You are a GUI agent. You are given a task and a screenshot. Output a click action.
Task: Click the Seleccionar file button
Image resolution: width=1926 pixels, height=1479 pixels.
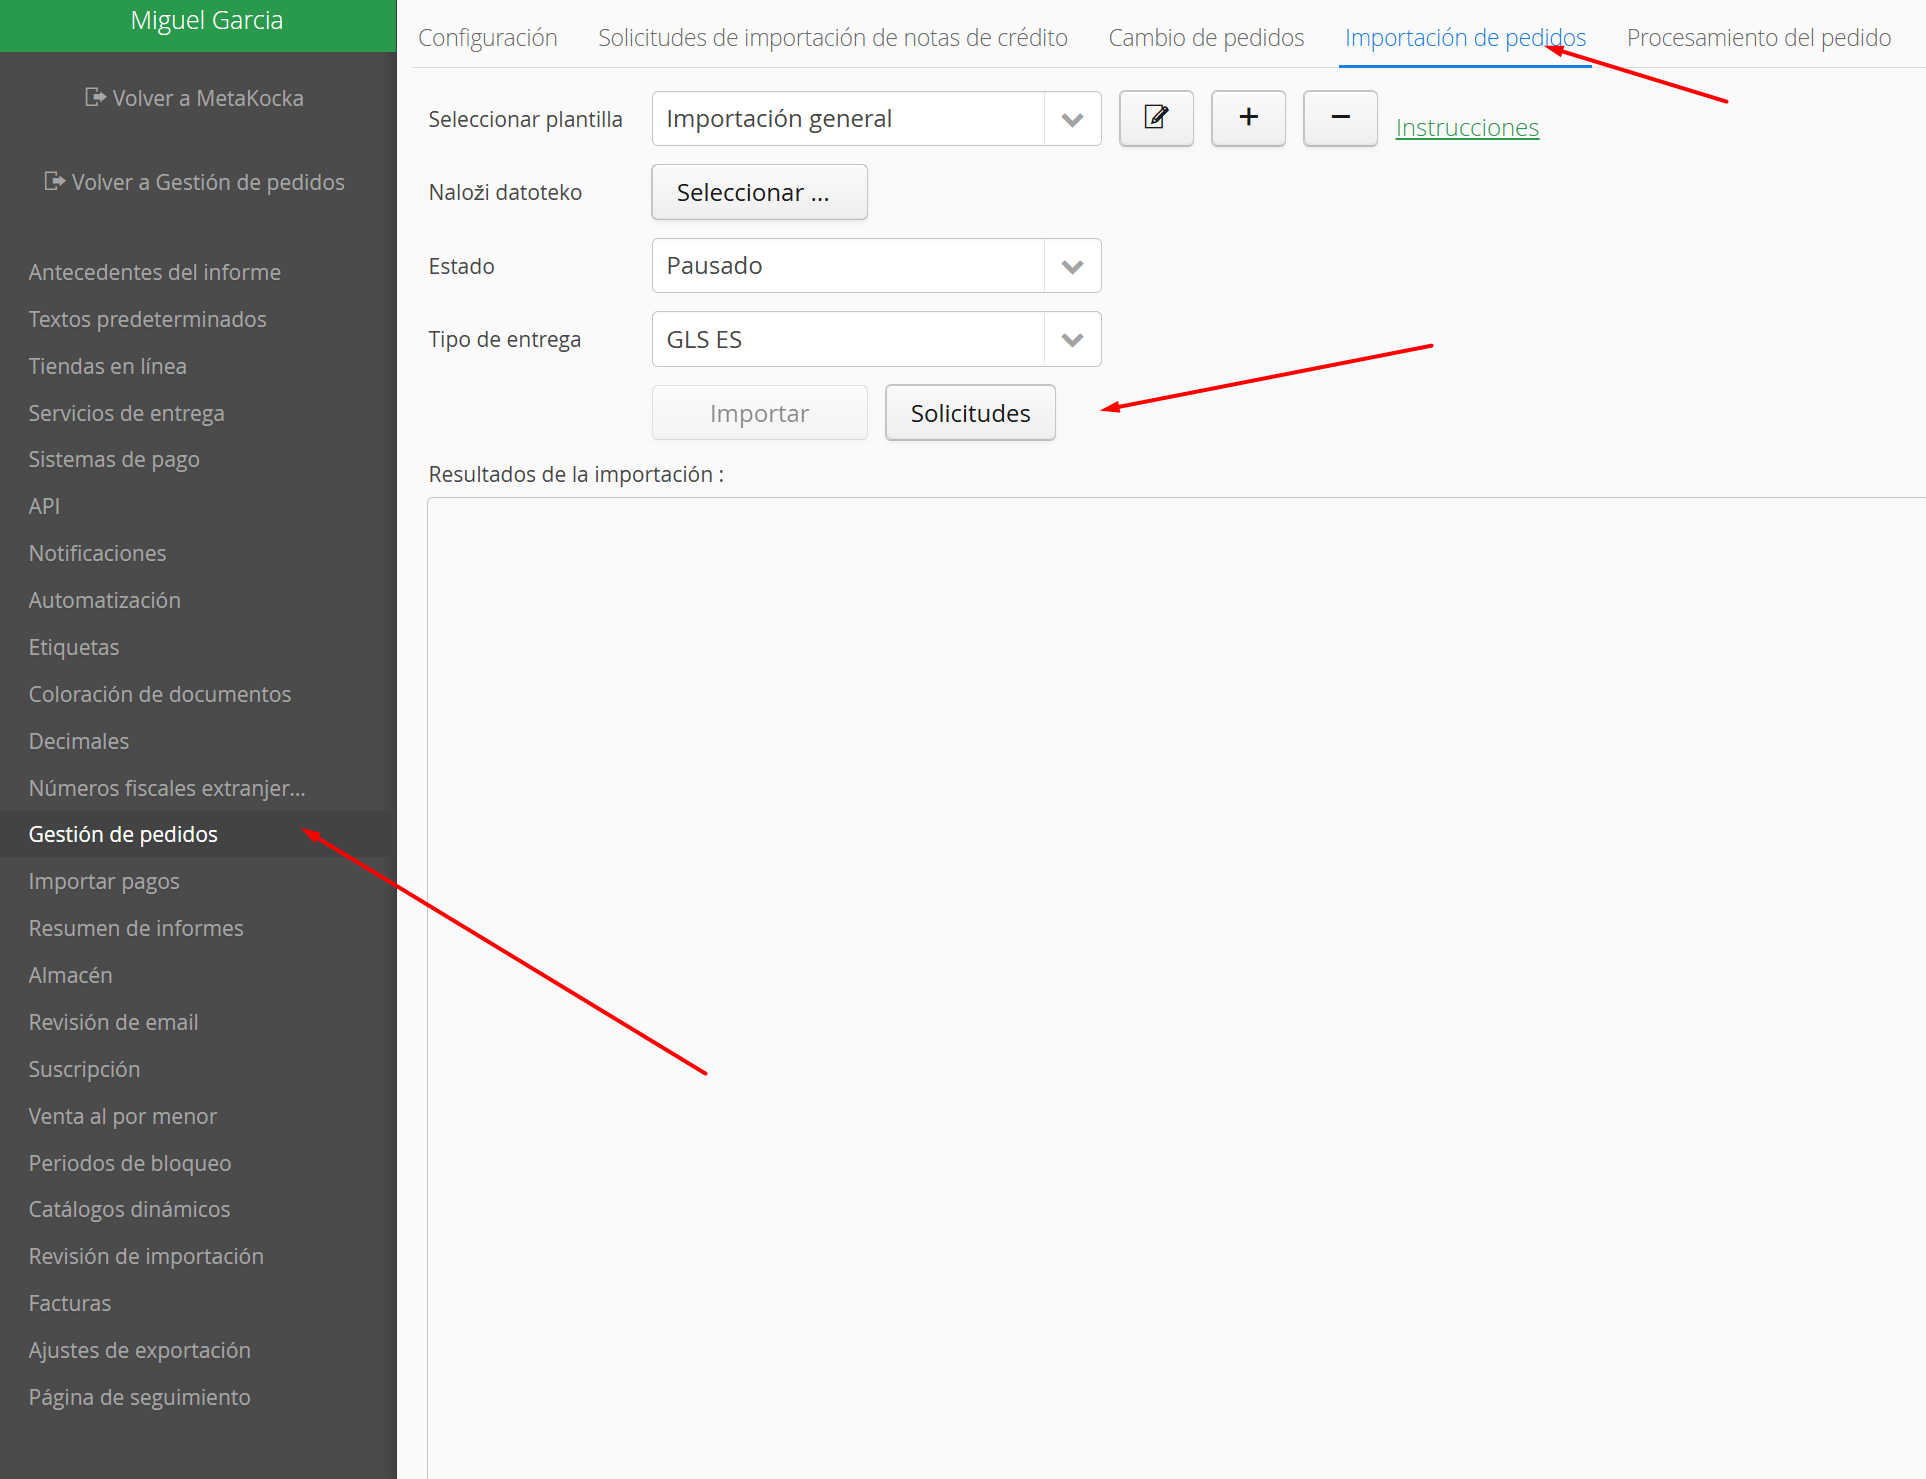tap(759, 192)
